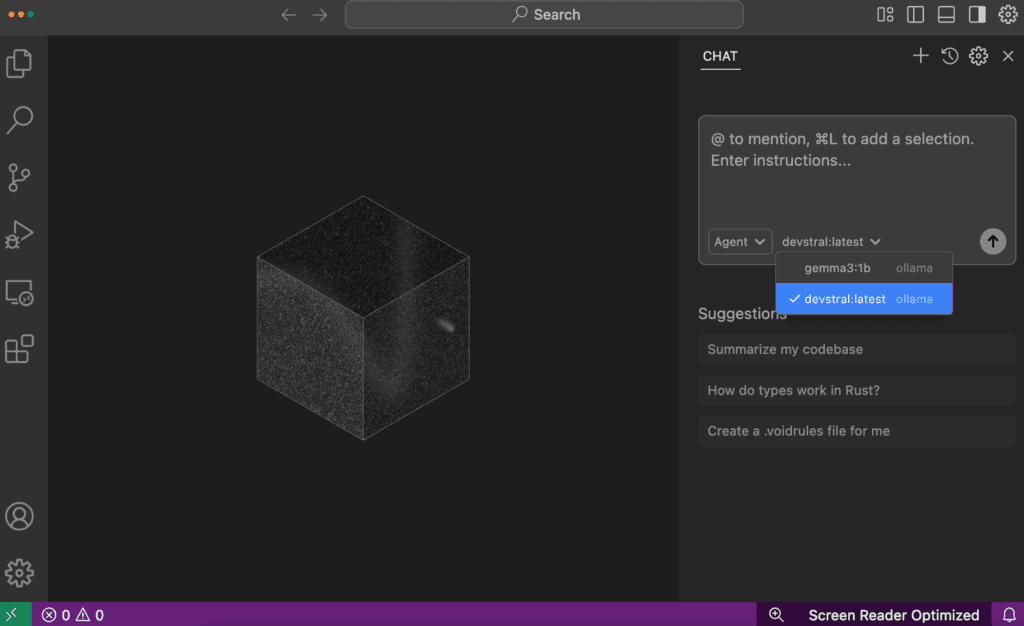Open the Remote Explorer view
1024x626 pixels.
pos(19,293)
